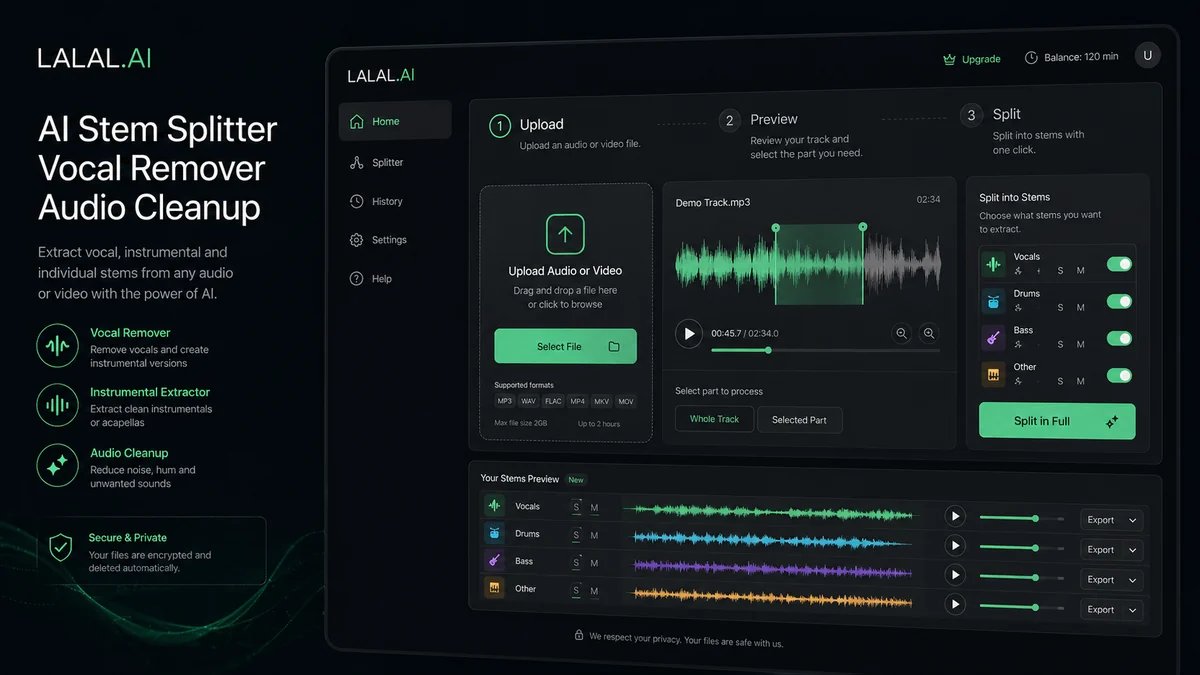Choose Whole Track to process
Viewport: 1200px width, 675px height.
point(714,419)
